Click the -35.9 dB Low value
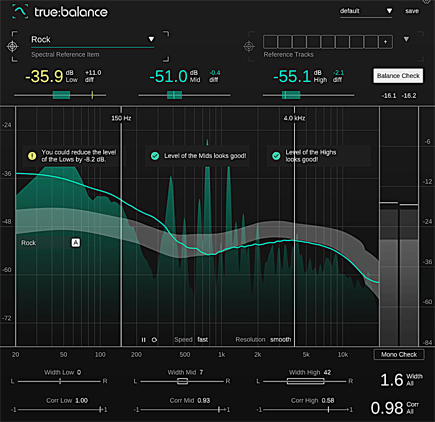 click(x=44, y=76)
